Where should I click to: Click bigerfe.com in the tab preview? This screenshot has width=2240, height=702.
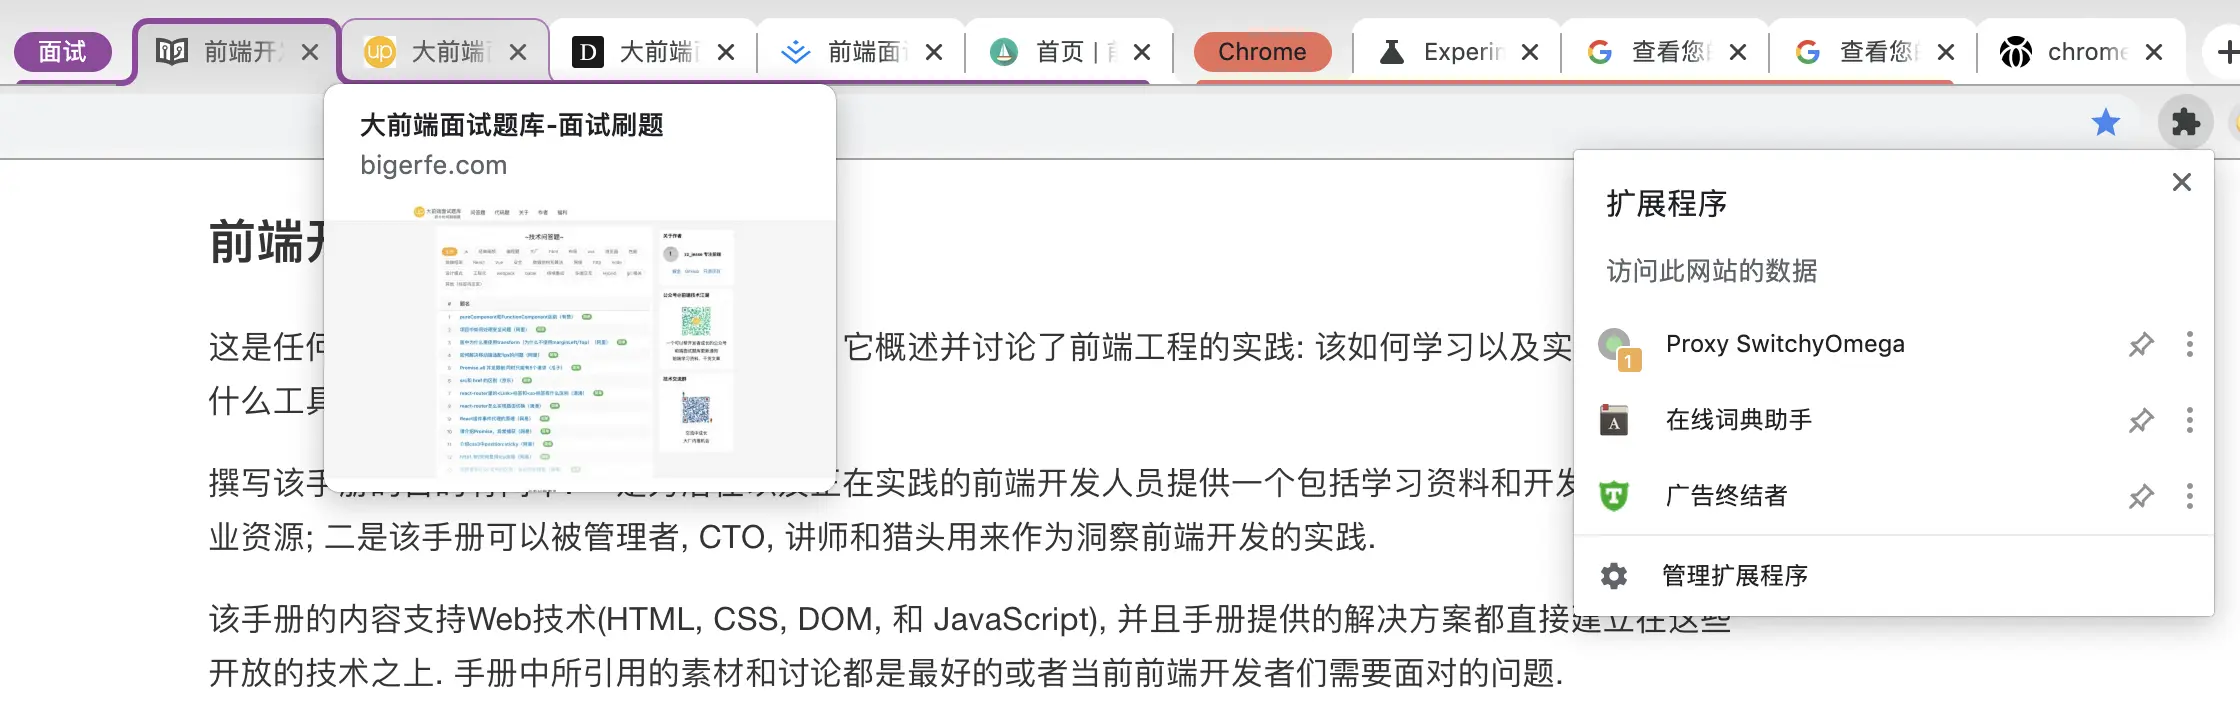click(434, 165)
